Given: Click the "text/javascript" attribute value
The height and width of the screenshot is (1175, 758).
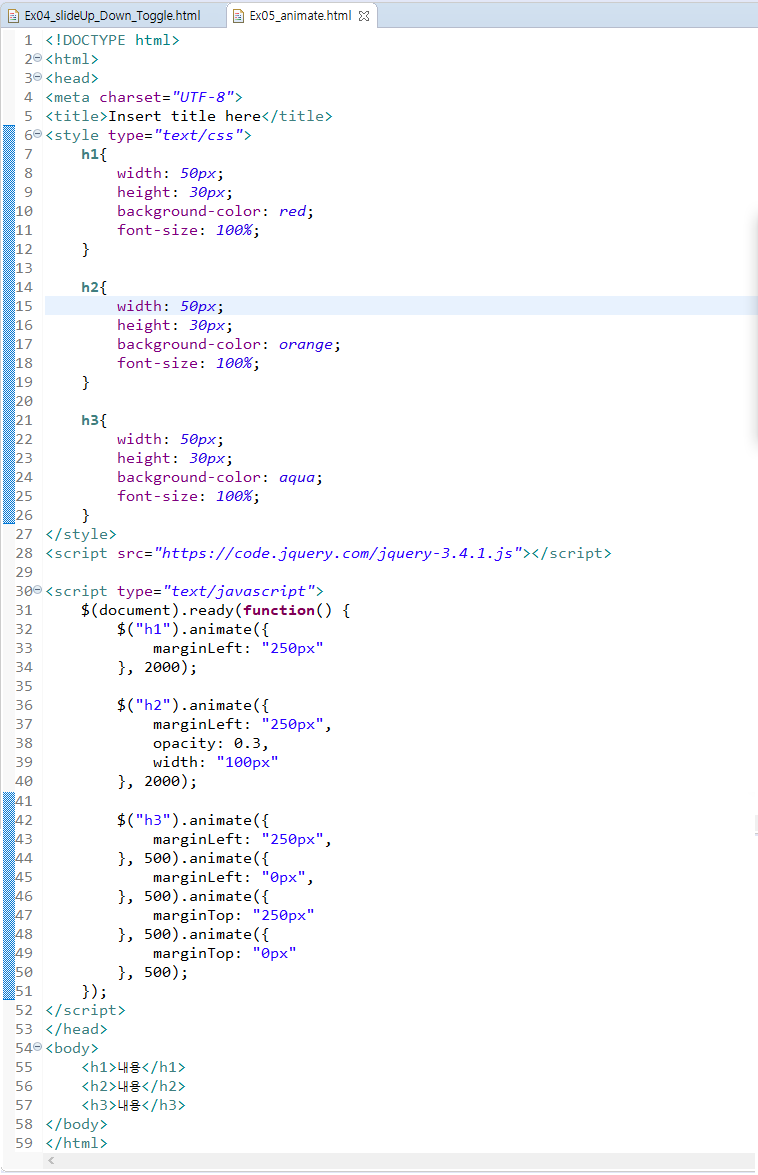Looking at the screenshot, I should pos(239,591).
